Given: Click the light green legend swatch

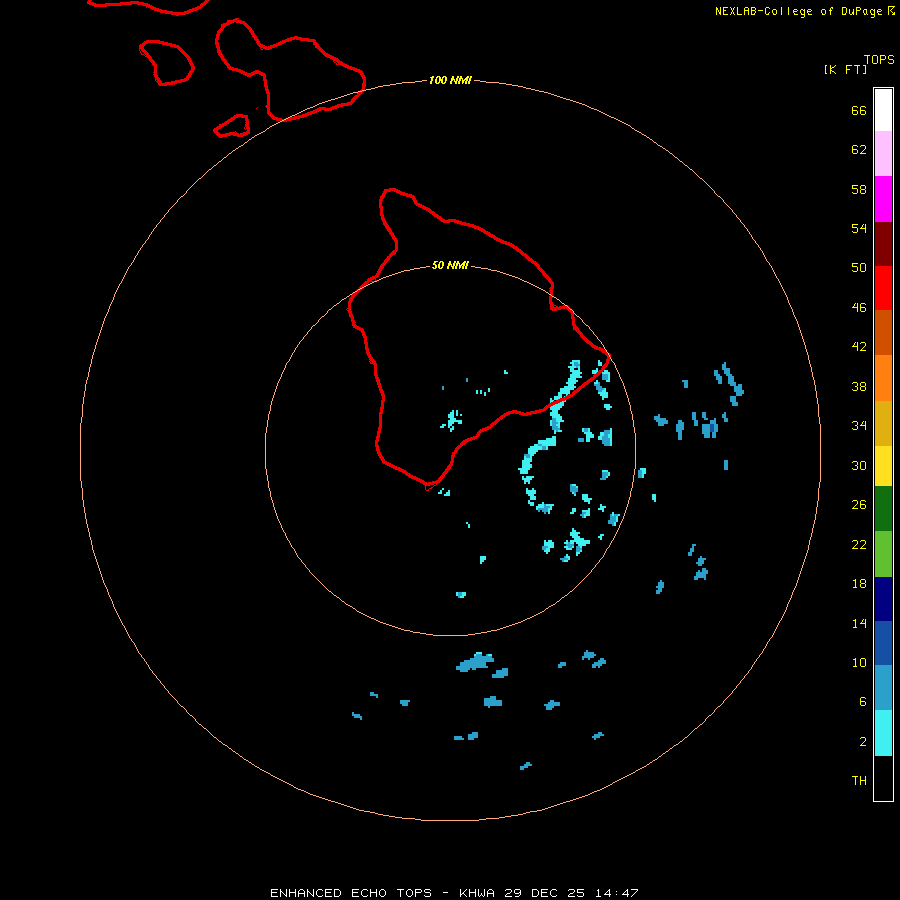Looking at the screenshot, I should [x=883, y=554].
